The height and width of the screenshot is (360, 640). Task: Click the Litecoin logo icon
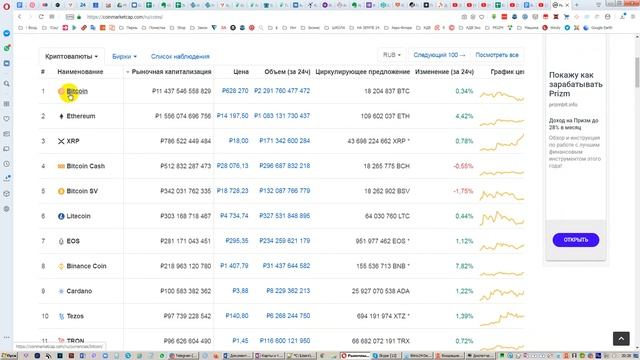pos(61,216)
